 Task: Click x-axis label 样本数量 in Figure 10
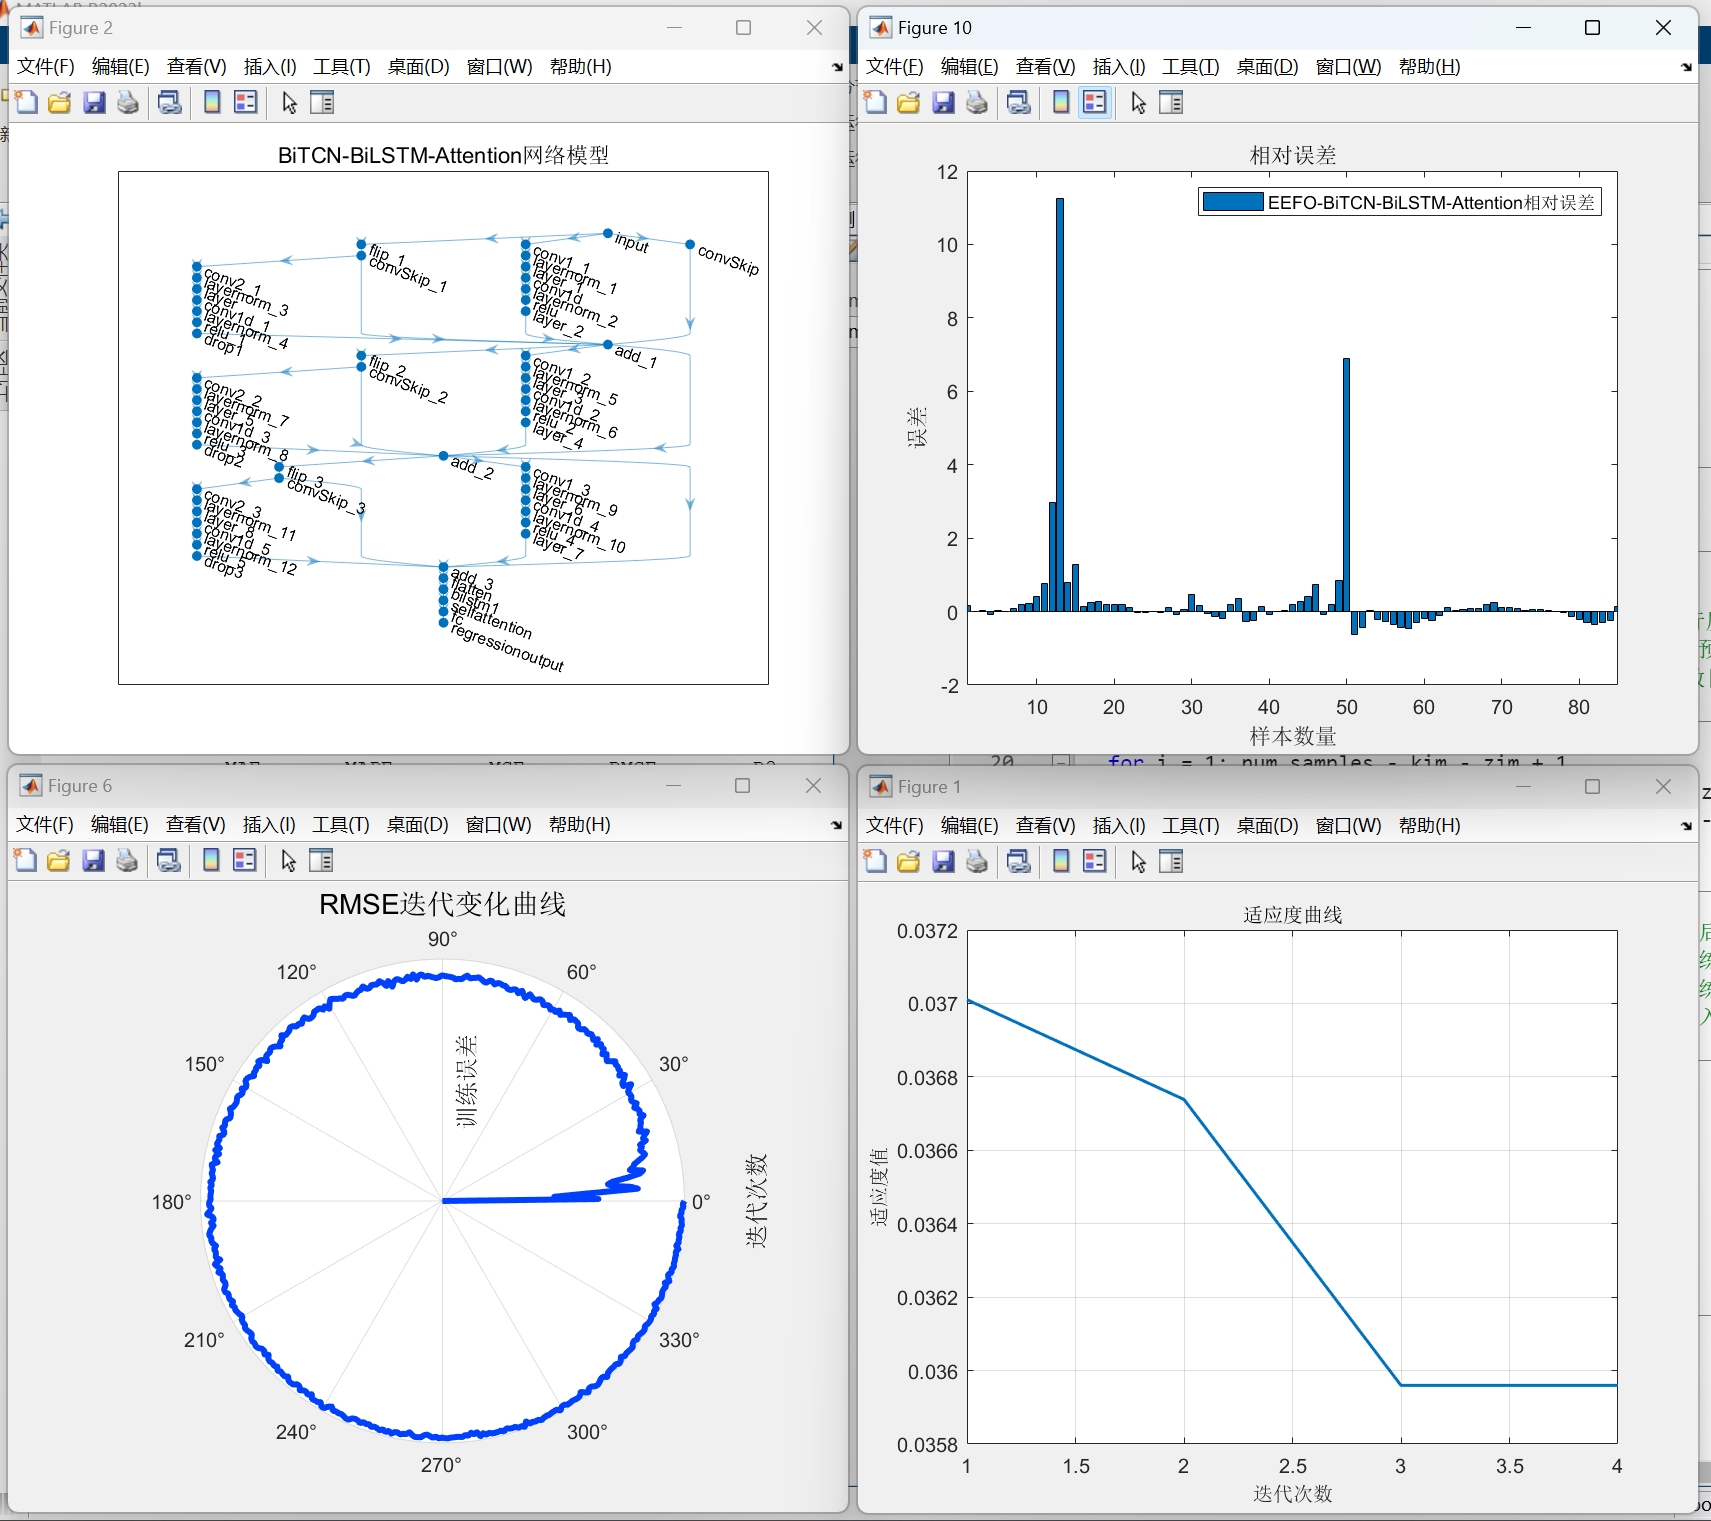1293,737
